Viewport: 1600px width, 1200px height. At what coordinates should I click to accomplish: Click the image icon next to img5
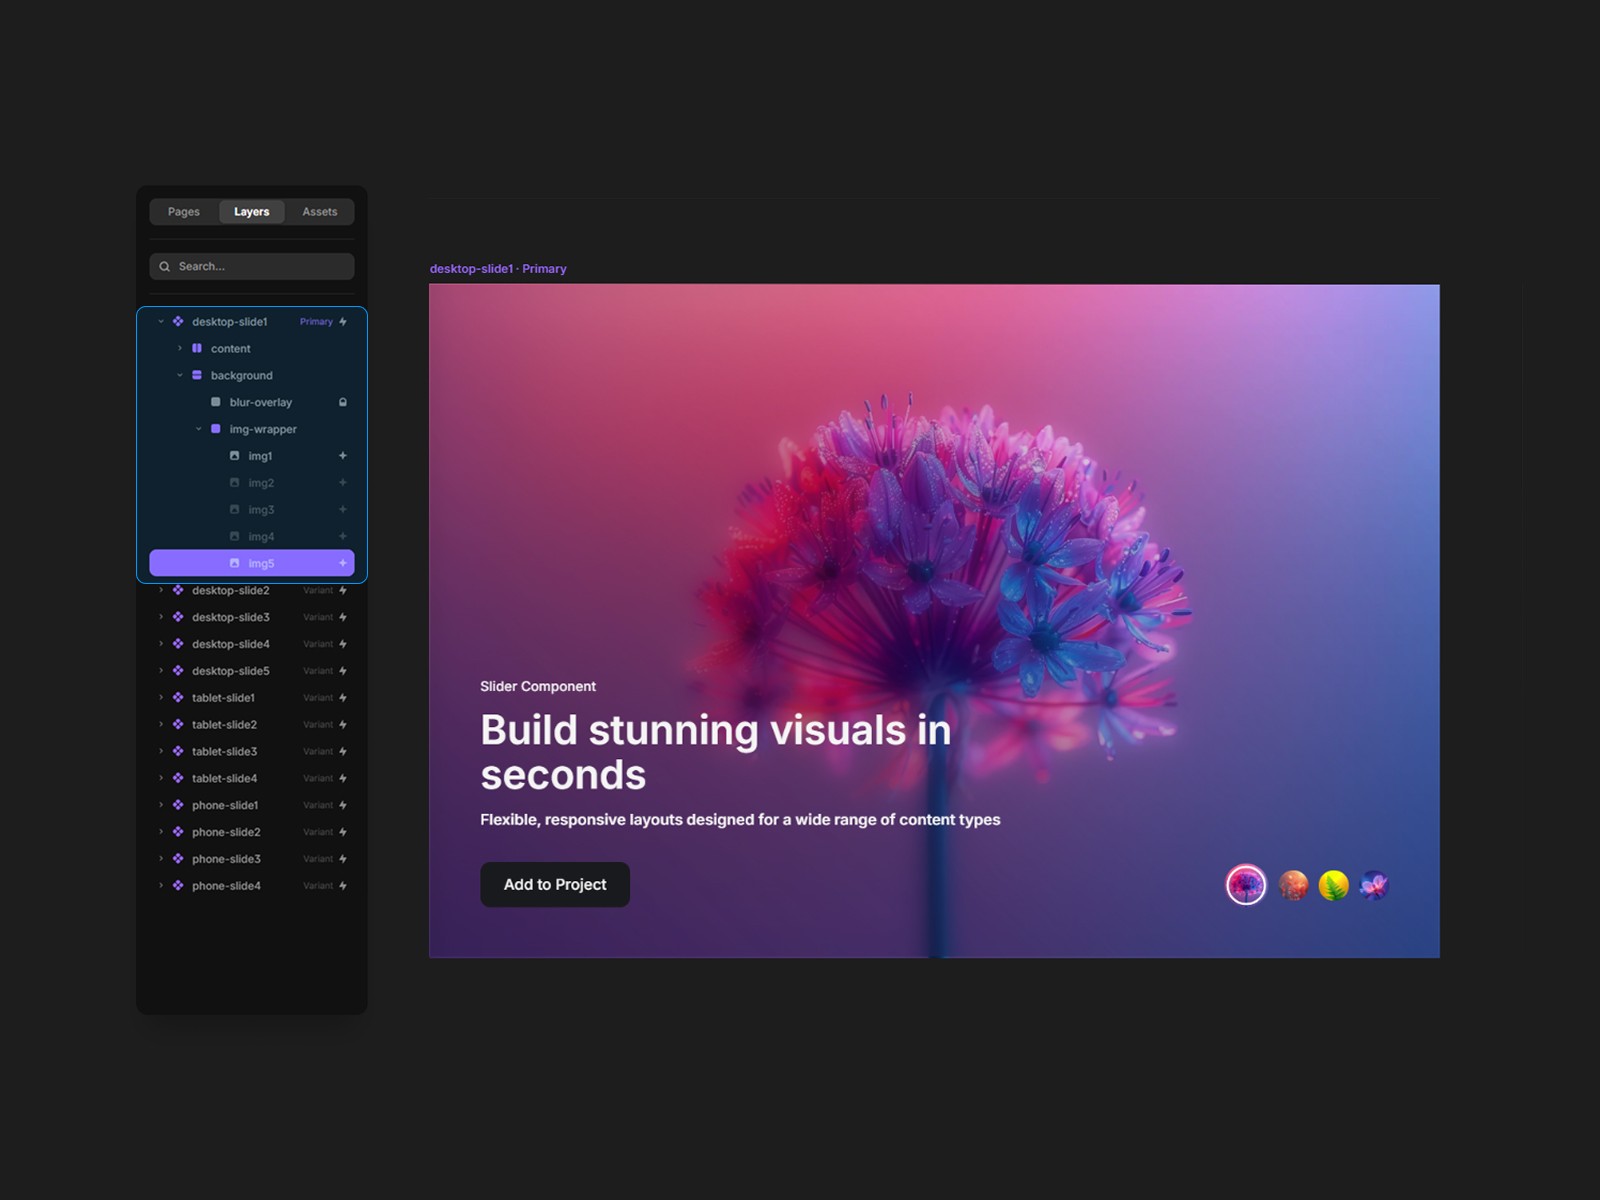point(234,563)
